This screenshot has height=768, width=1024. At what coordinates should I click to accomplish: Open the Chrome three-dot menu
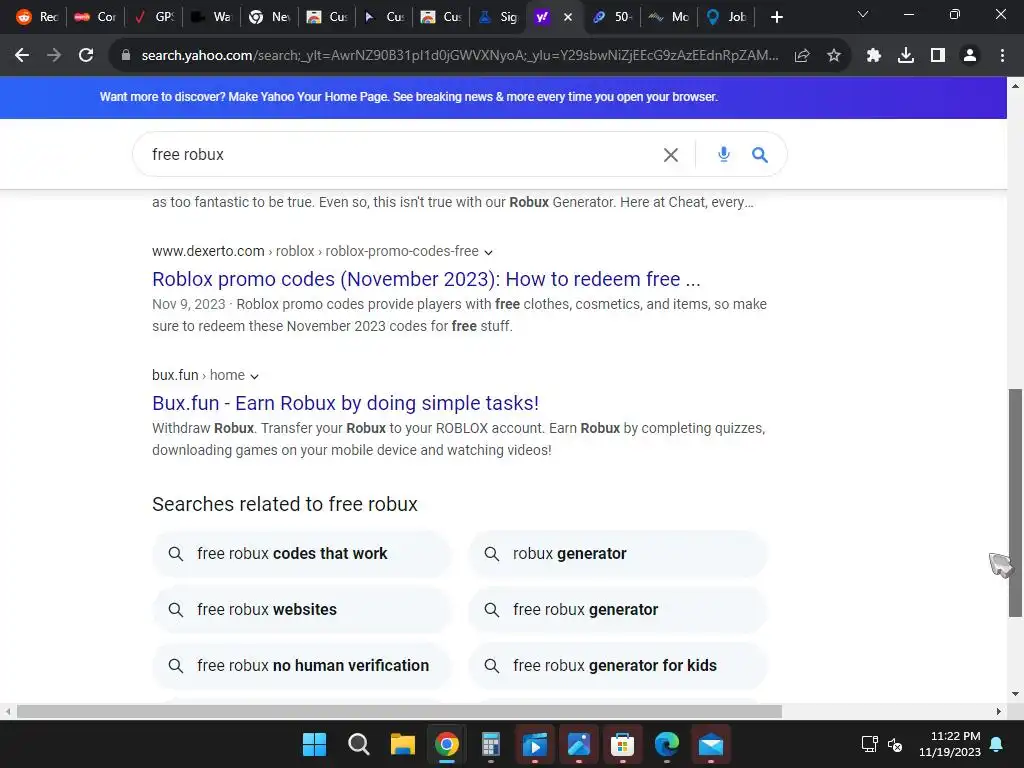click(1002, 56)
